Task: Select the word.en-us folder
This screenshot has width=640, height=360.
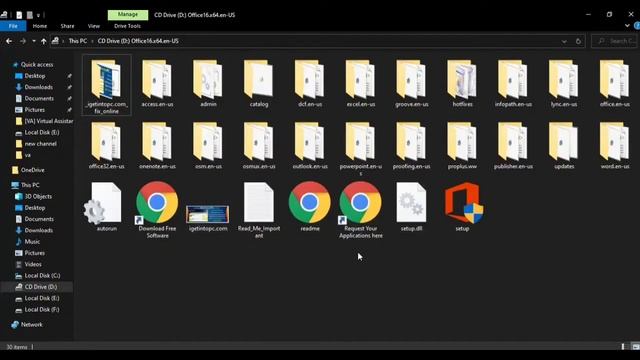Action: [x=615, y=146]
